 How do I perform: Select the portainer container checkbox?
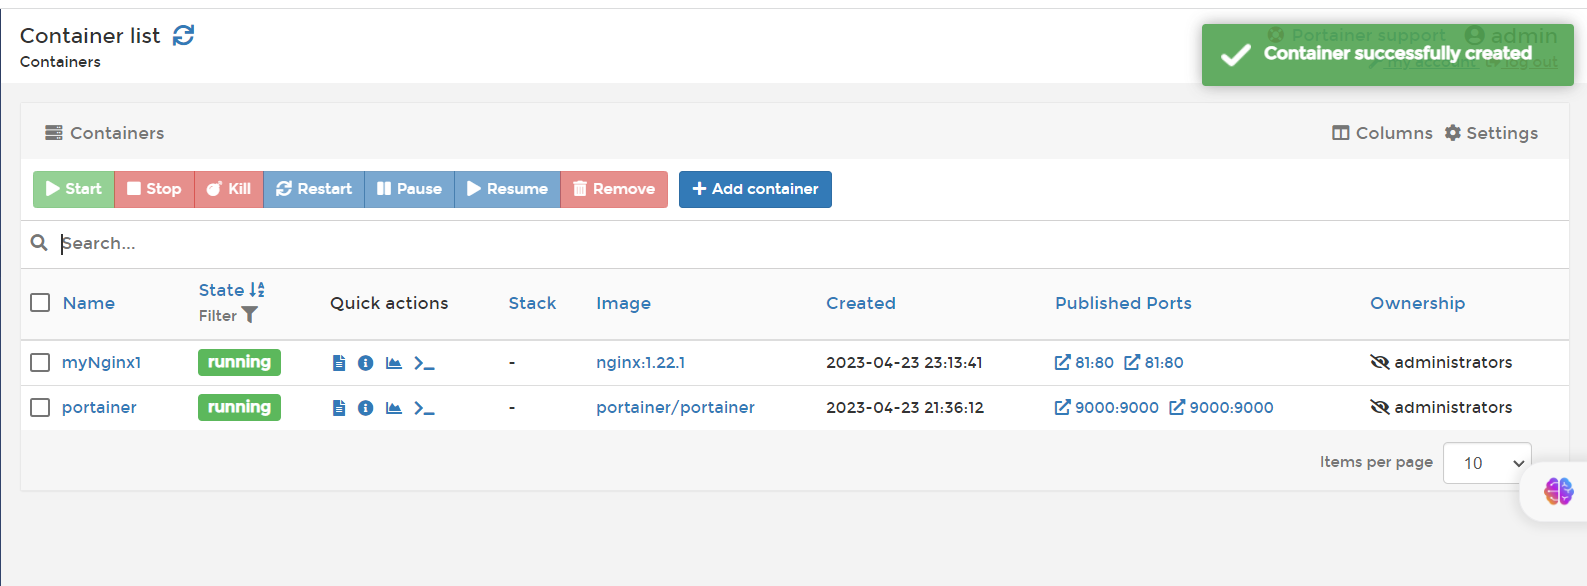pyautogui.click(x=40, y=408)
